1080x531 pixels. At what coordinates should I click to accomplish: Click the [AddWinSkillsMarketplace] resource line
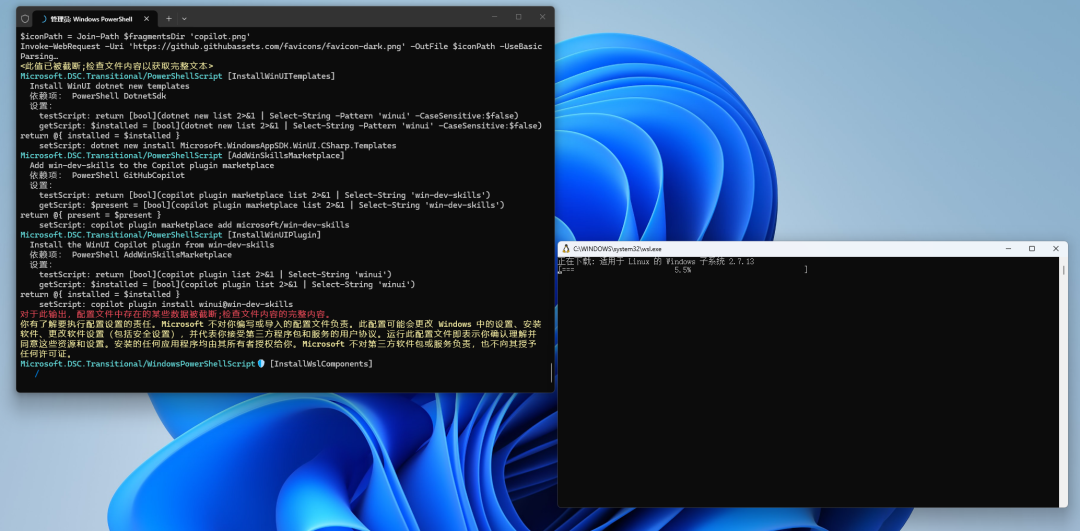pos(183,156)
